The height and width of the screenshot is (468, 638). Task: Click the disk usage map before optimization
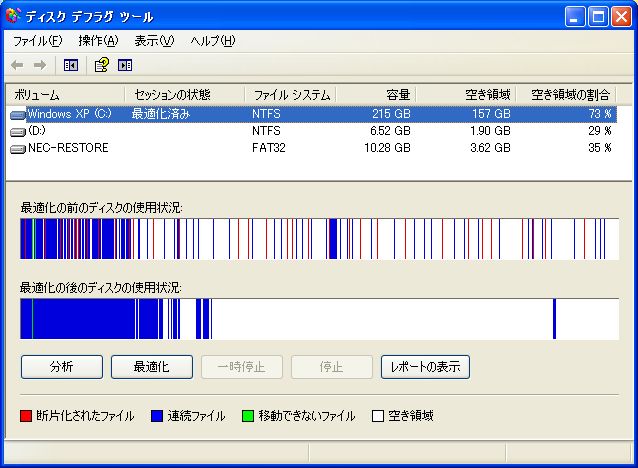pos(319,239)
